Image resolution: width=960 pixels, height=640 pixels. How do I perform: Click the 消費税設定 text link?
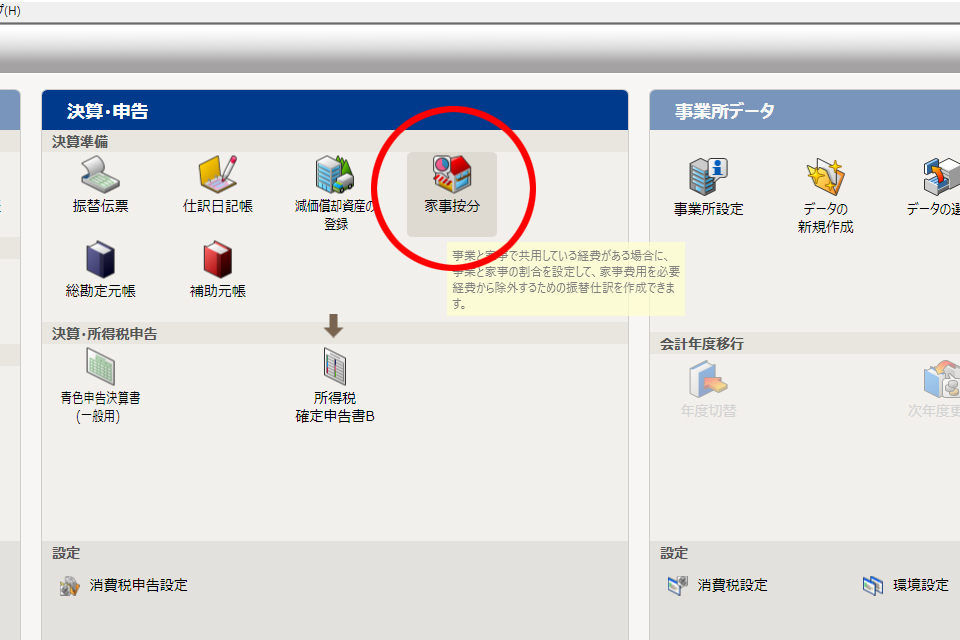pos(732,585)
